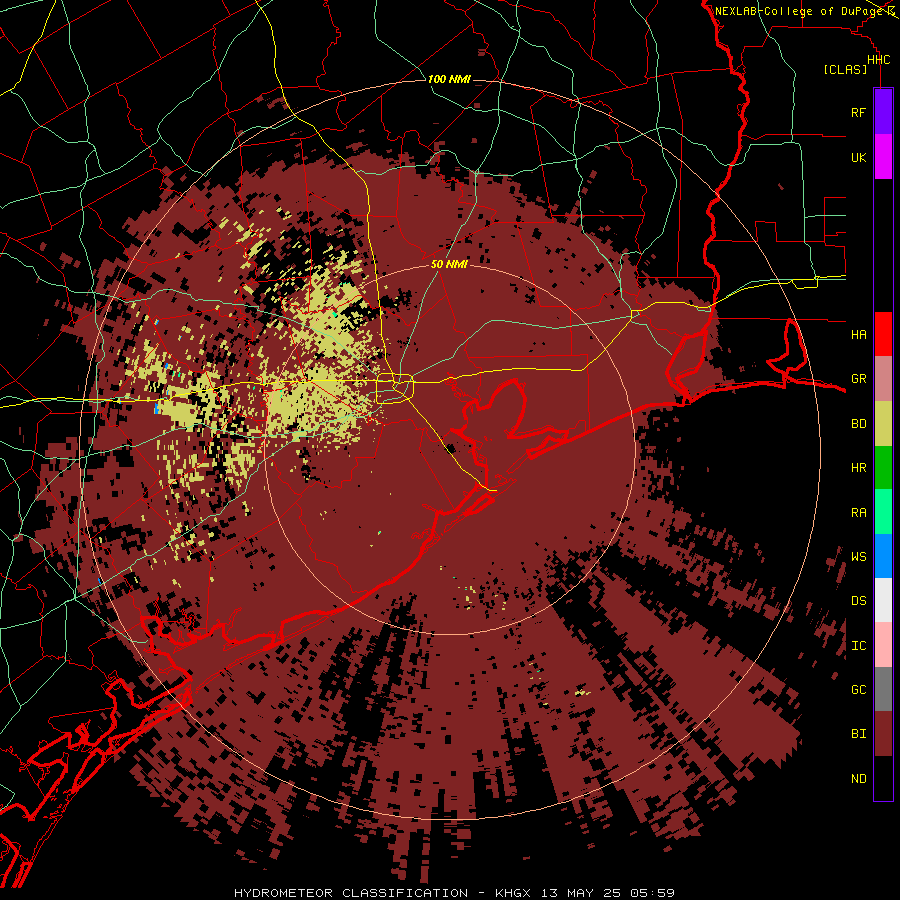Select the BD yellow legend swatch
The height and width of the screenshot is (900, 900).
pyautogui.click(x=883, y=424)
